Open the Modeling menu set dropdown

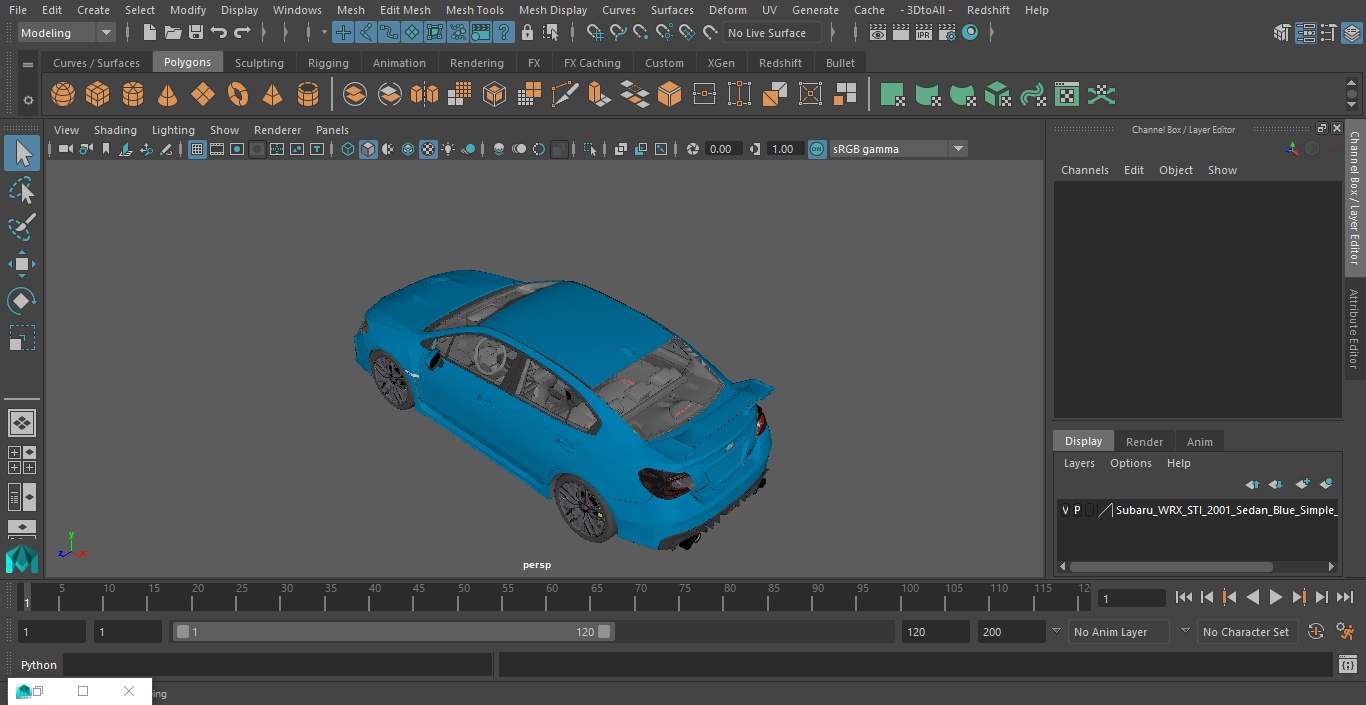pos(66,33)
